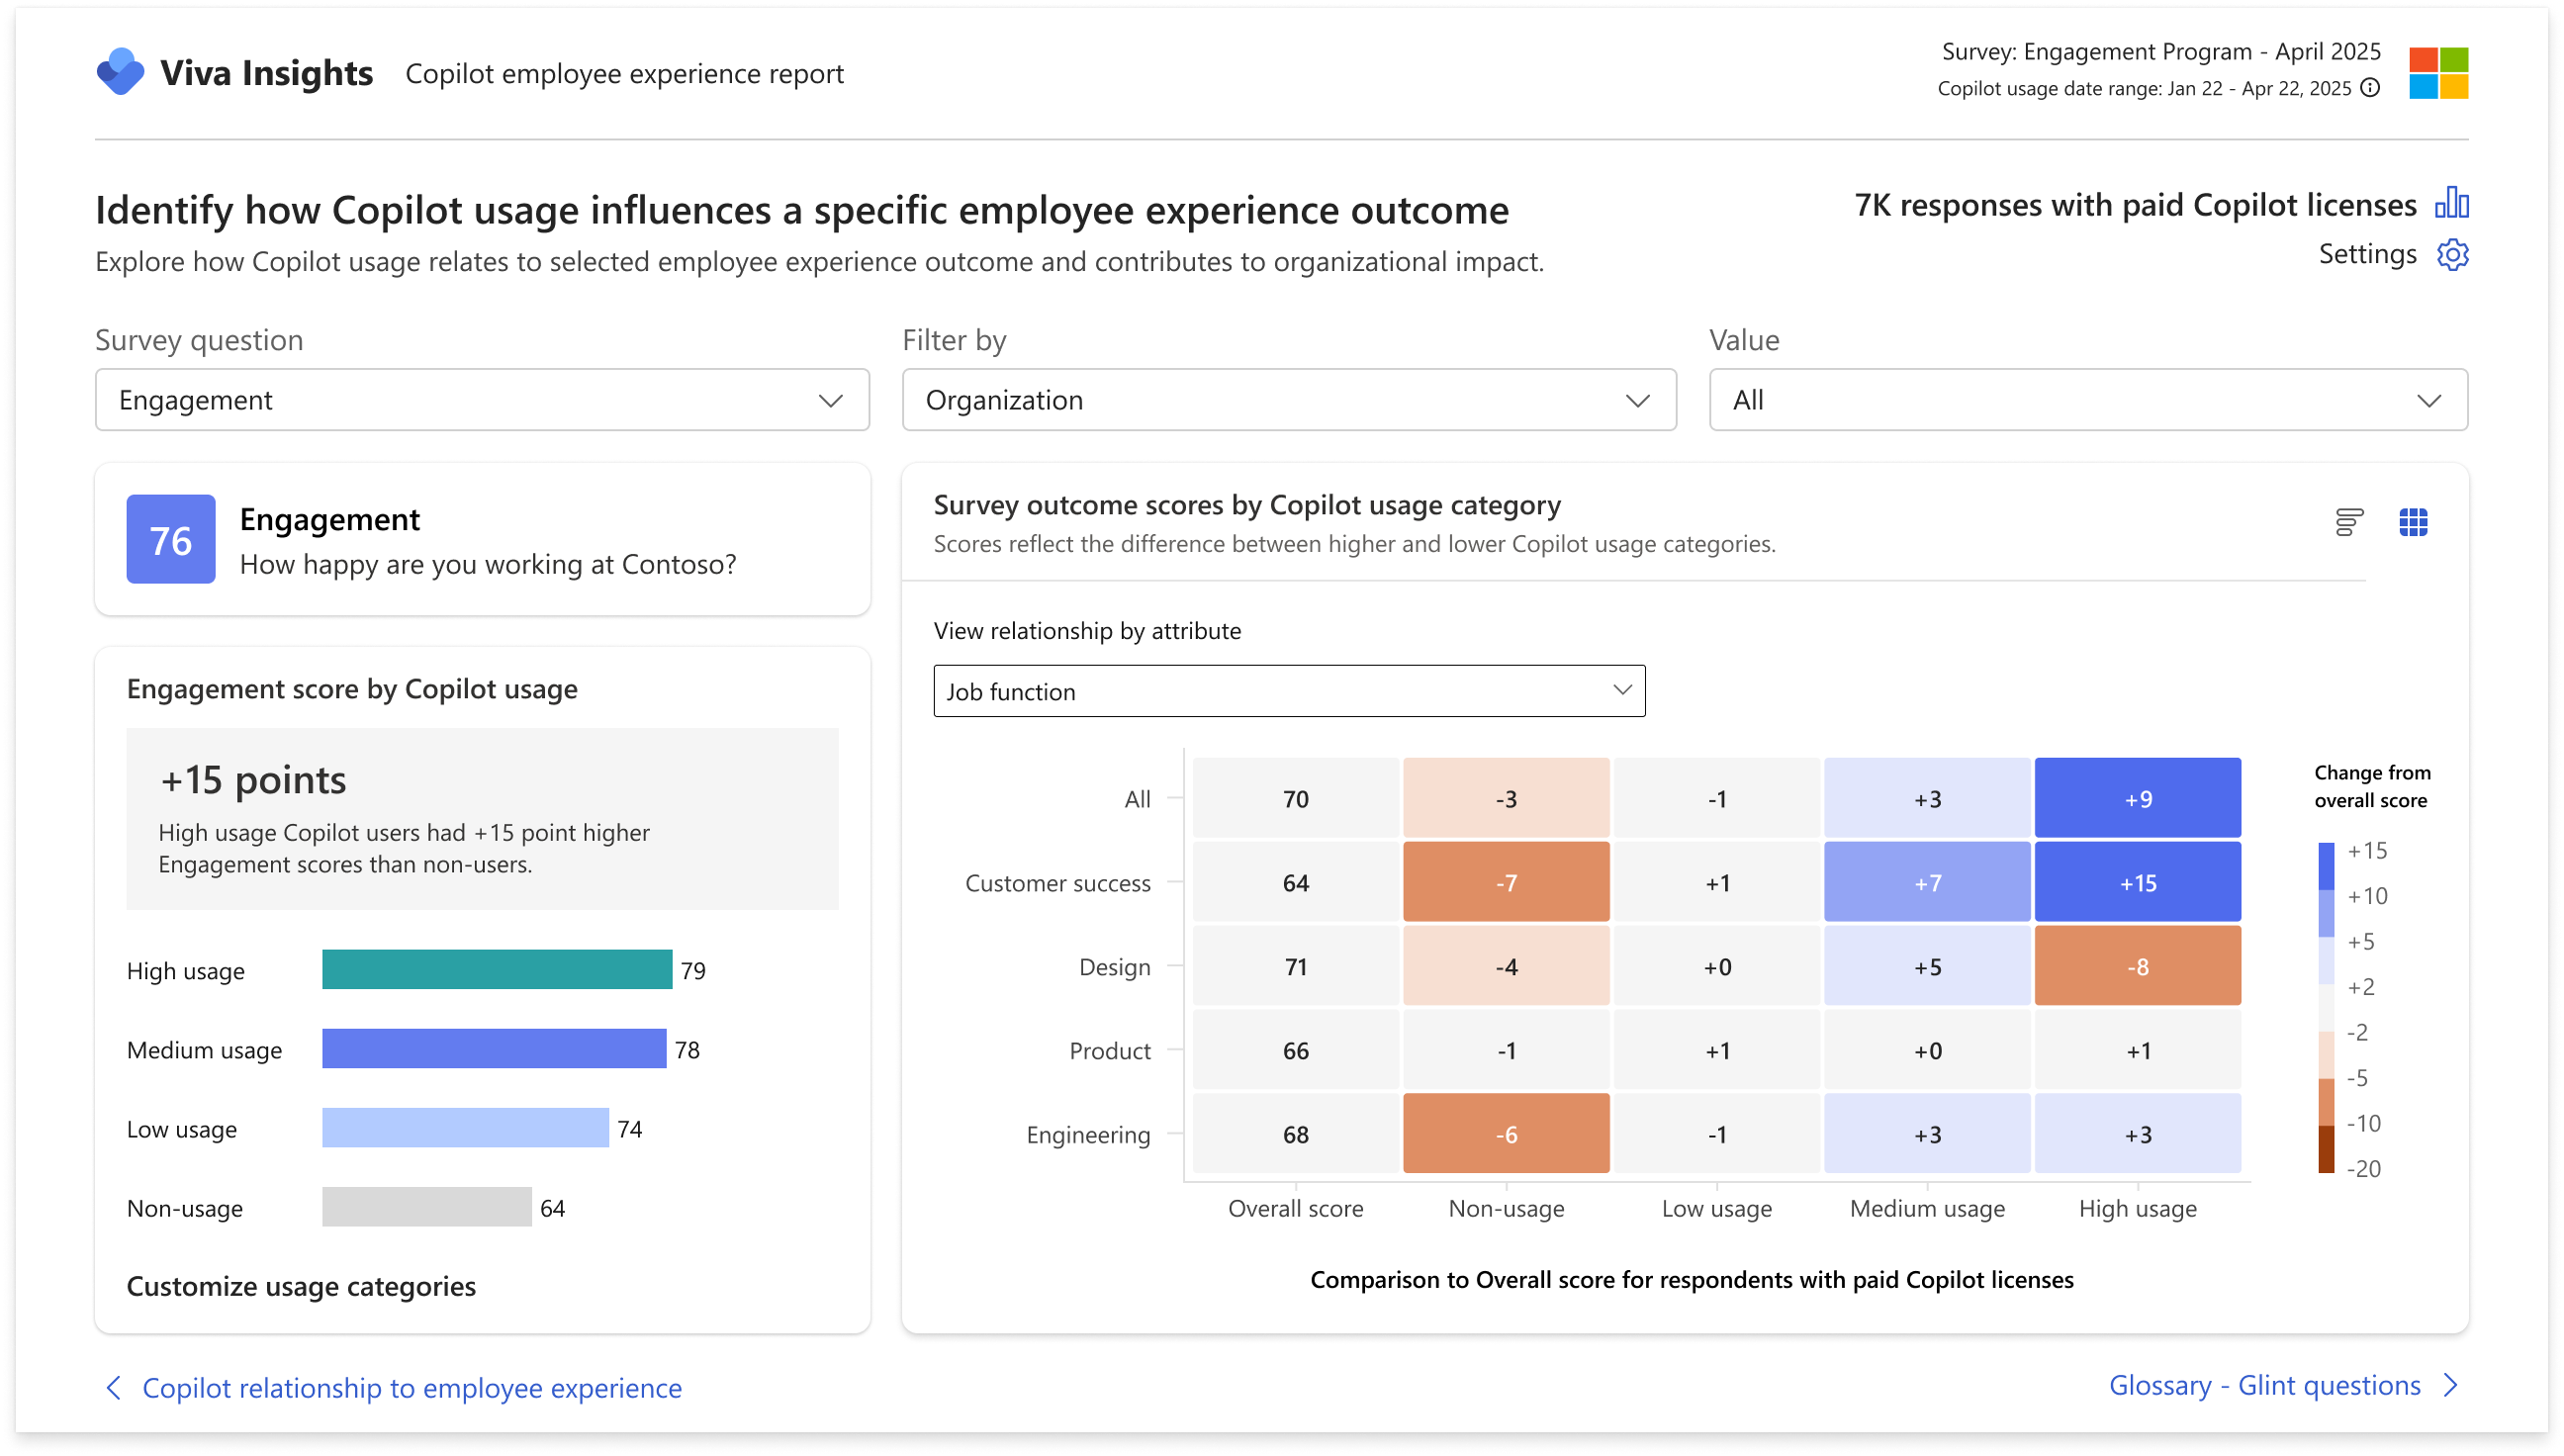2564x1456 pixels.
Task: Click left chevron for previous page
Action: click(x=113, y=1387)
